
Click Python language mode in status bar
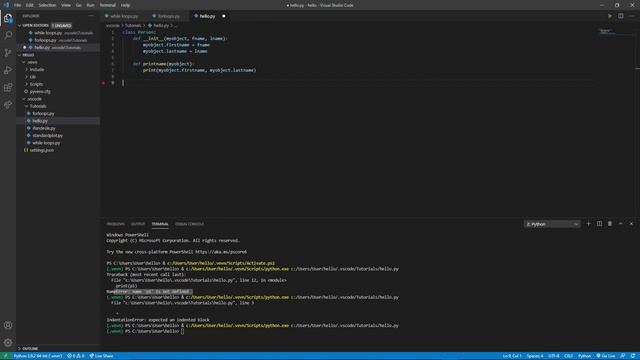click(584, 356)
